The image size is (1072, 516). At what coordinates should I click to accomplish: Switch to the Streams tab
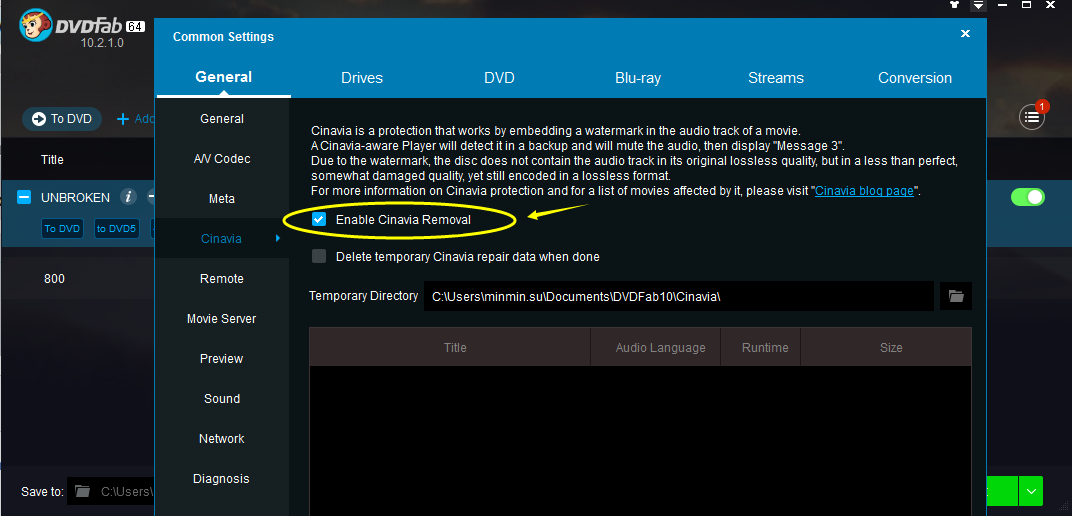click(776, 78)
